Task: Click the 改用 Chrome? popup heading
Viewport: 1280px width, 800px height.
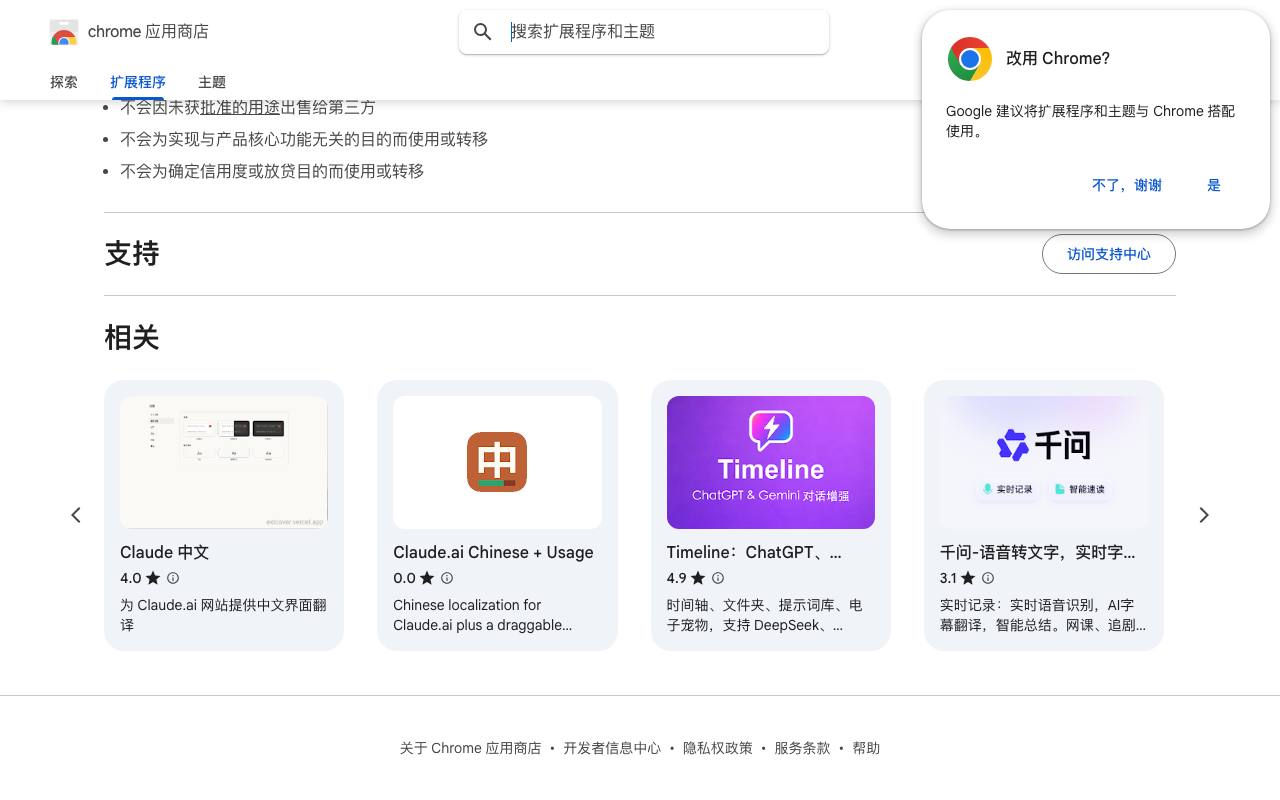Action: coord(1058,59)
